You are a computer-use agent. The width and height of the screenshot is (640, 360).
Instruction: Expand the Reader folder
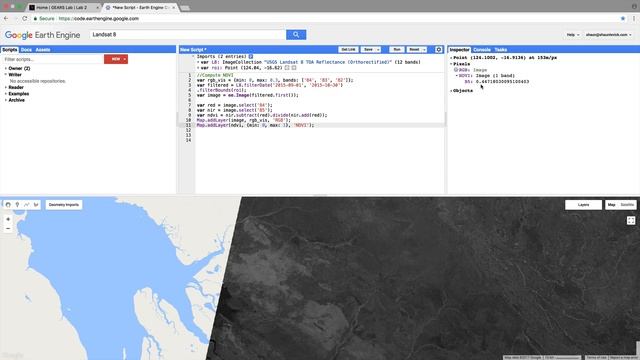(x=6, y=87)
